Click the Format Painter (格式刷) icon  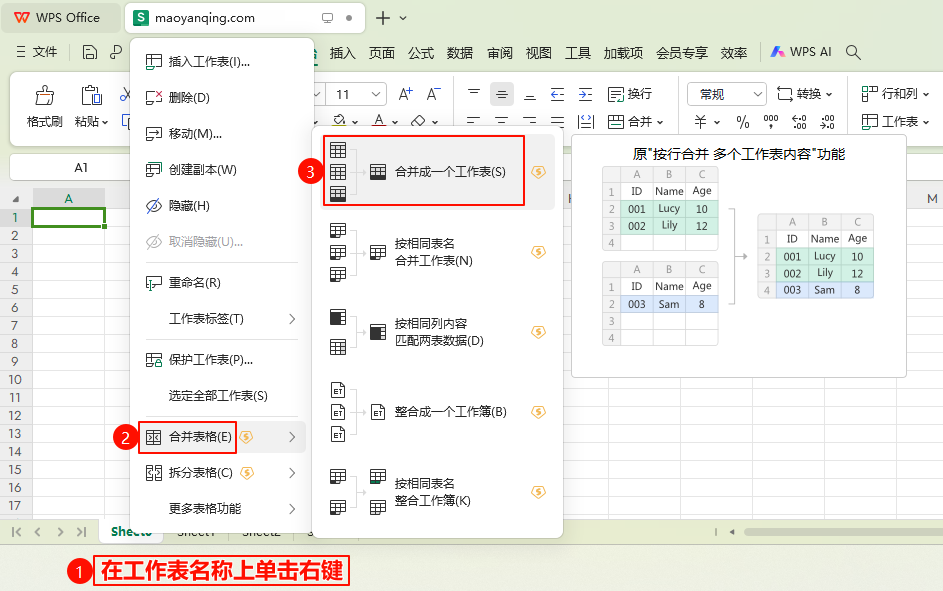coord(44,96)
